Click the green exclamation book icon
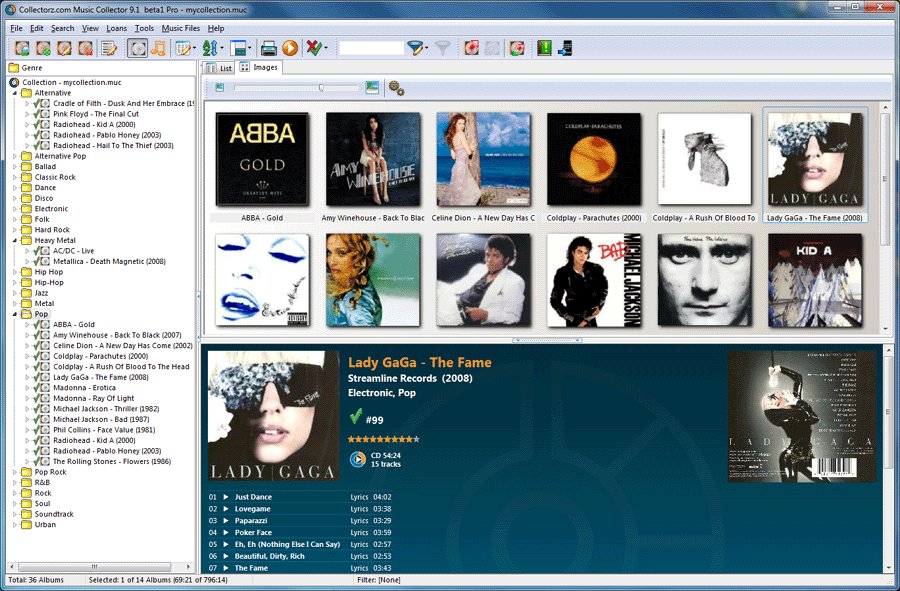This screenshot has width=900, height=591. pyautogui.click(x=544, y=48)
